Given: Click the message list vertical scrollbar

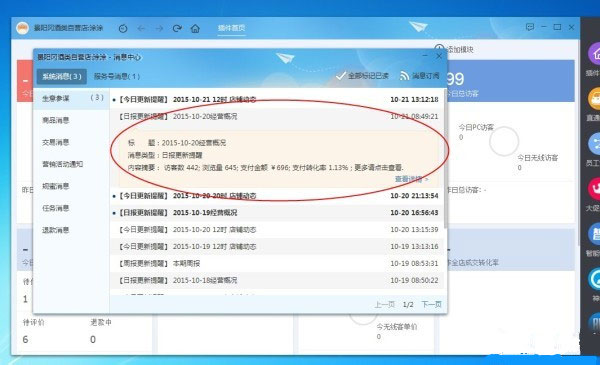Looking at the screenshot, I should (x=445, y=159).
